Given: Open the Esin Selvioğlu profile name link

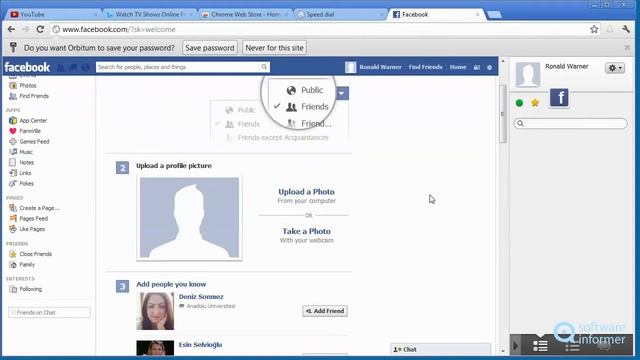Looking at the screenshot, I should pos(200,345).
